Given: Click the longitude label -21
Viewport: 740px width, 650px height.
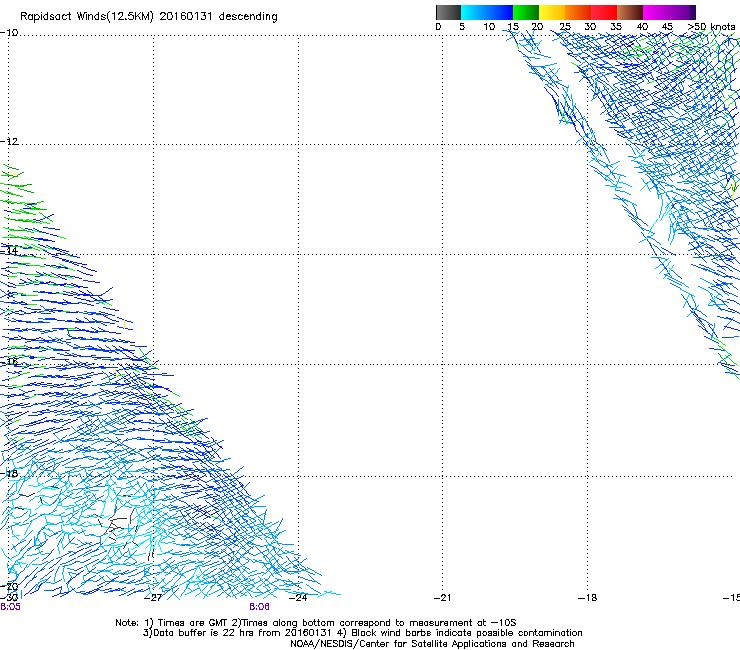Looking at the screenshot, I should [x=443, y=598].
